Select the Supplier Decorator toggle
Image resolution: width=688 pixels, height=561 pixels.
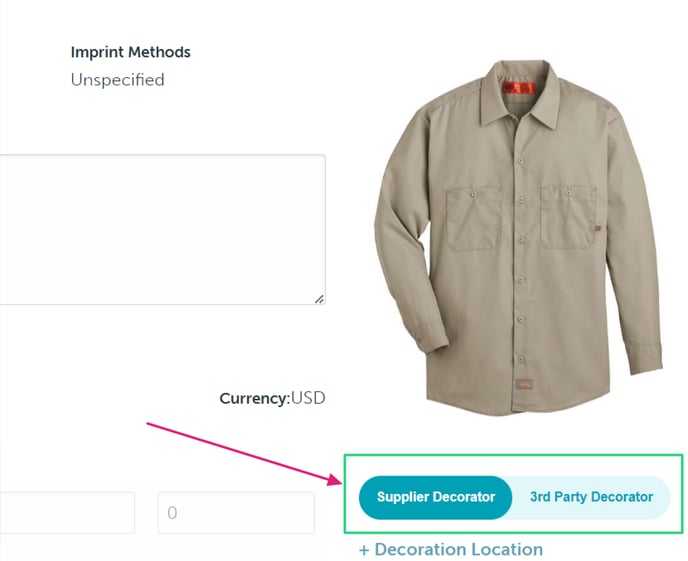tap(435, 497)
